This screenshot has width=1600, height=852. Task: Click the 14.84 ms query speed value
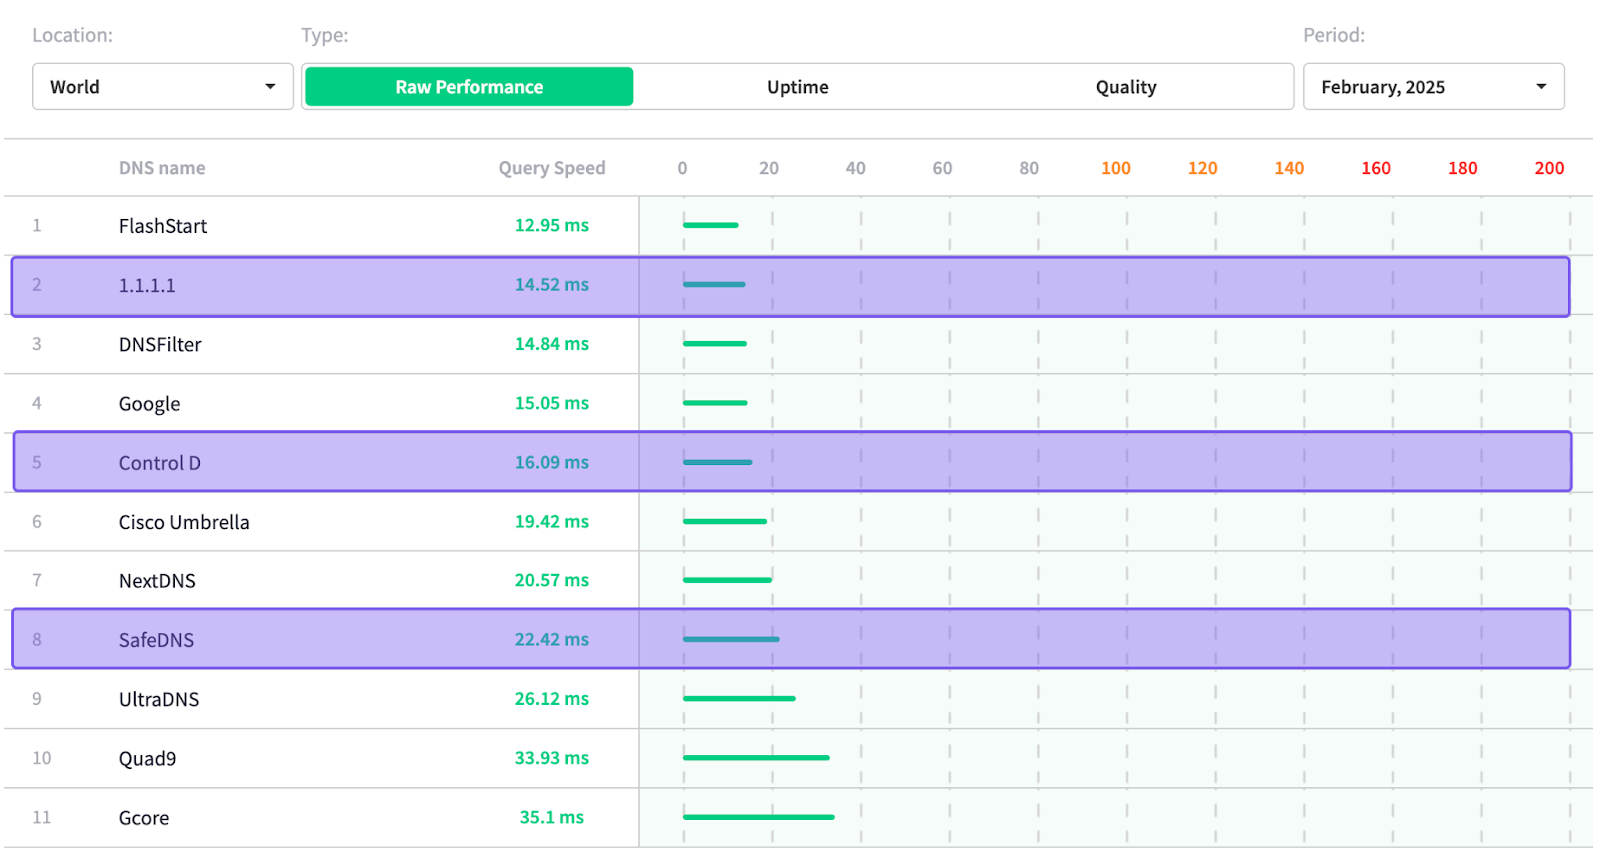click(x=552, y=343)
